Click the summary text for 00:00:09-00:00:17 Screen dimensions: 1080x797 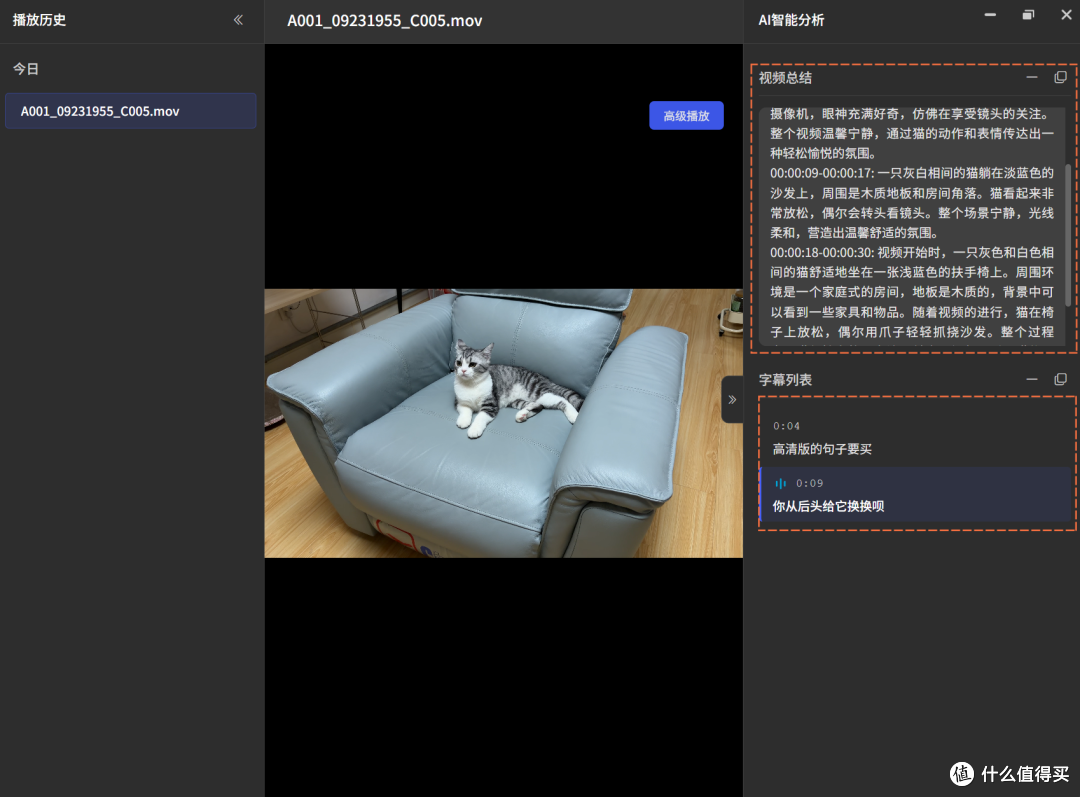click(911, 203)
